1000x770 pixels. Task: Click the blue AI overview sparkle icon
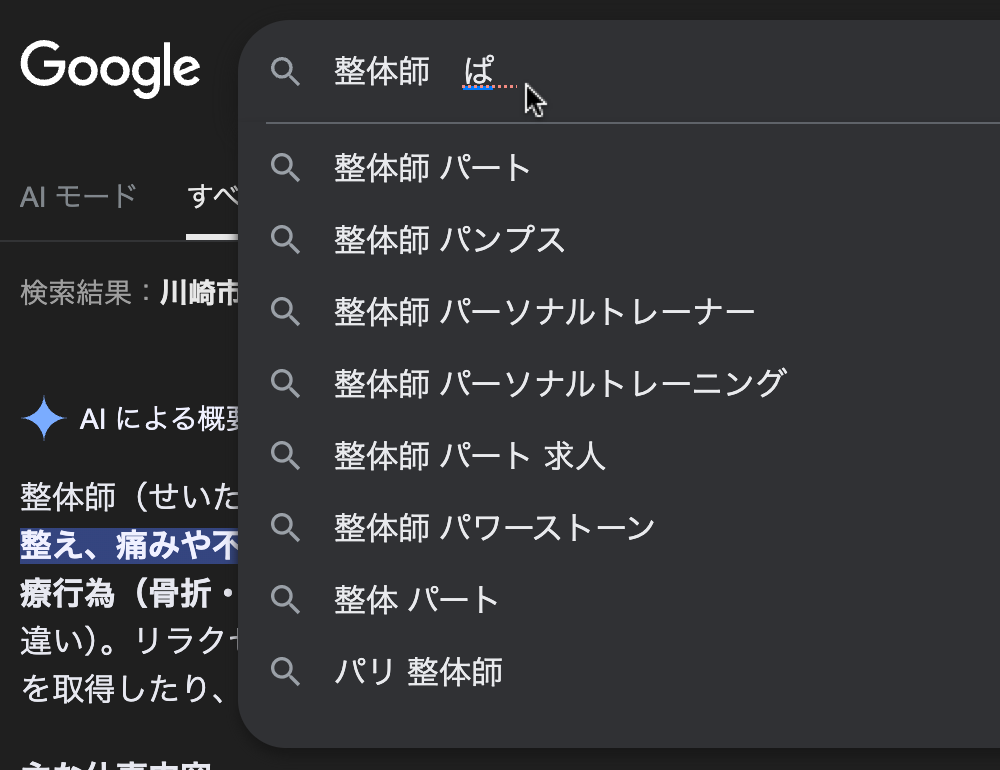pyautogui.click(x=43, y=419)
